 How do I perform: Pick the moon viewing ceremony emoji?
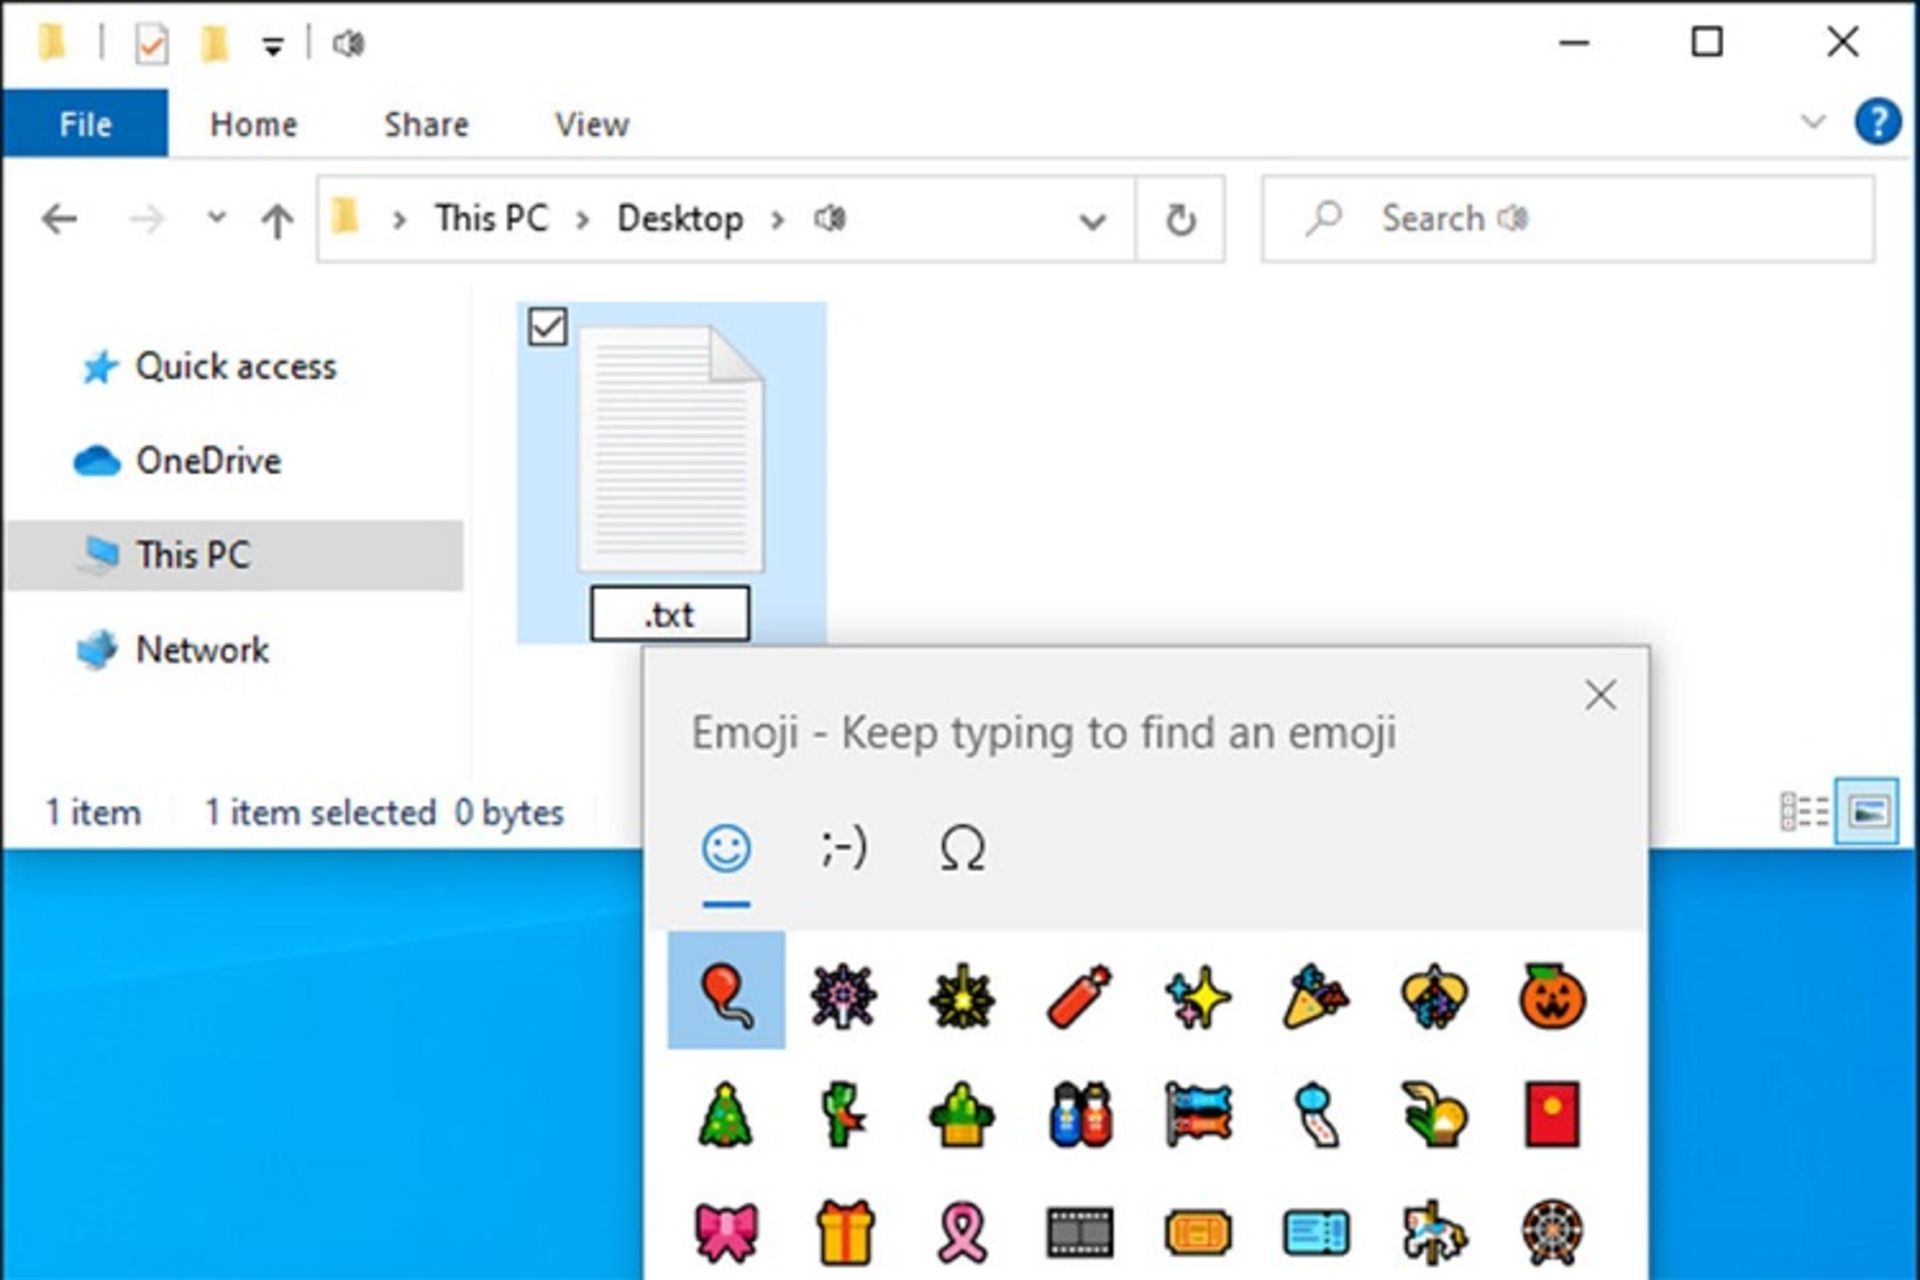coord(1434,1114)
